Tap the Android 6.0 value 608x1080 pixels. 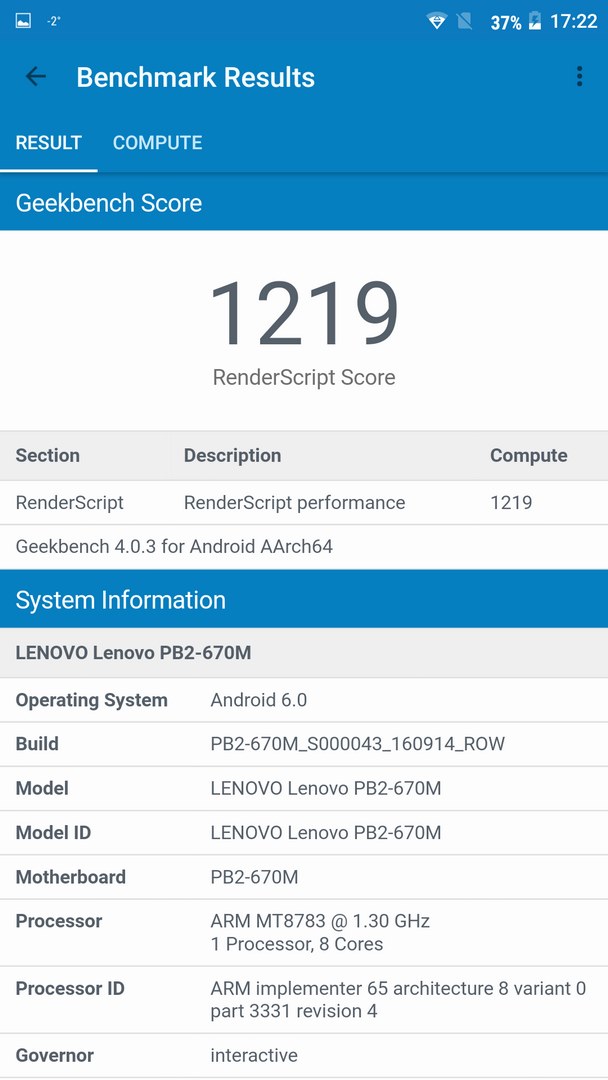pos(259,700)
